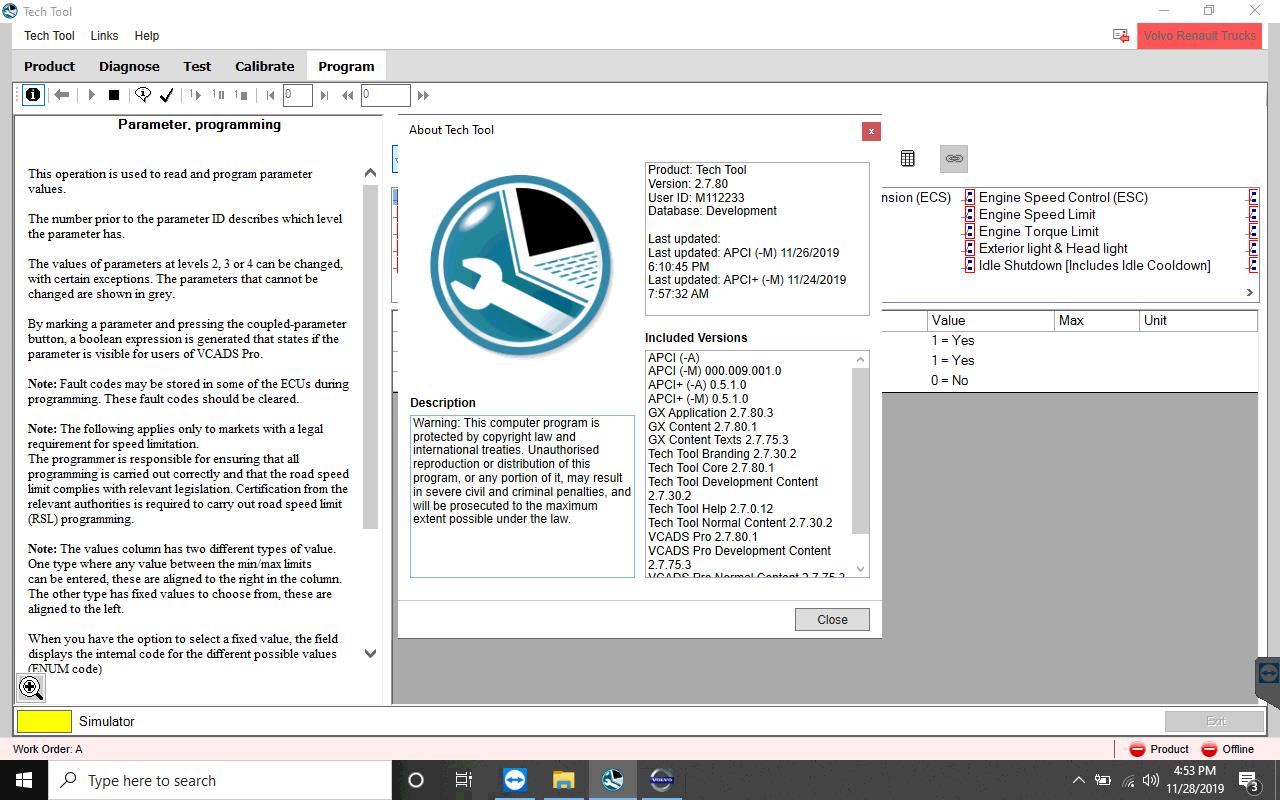The image size is (1280, 800).
Task: Click up arrow of Included Versions list
Action: coord(860,360)
